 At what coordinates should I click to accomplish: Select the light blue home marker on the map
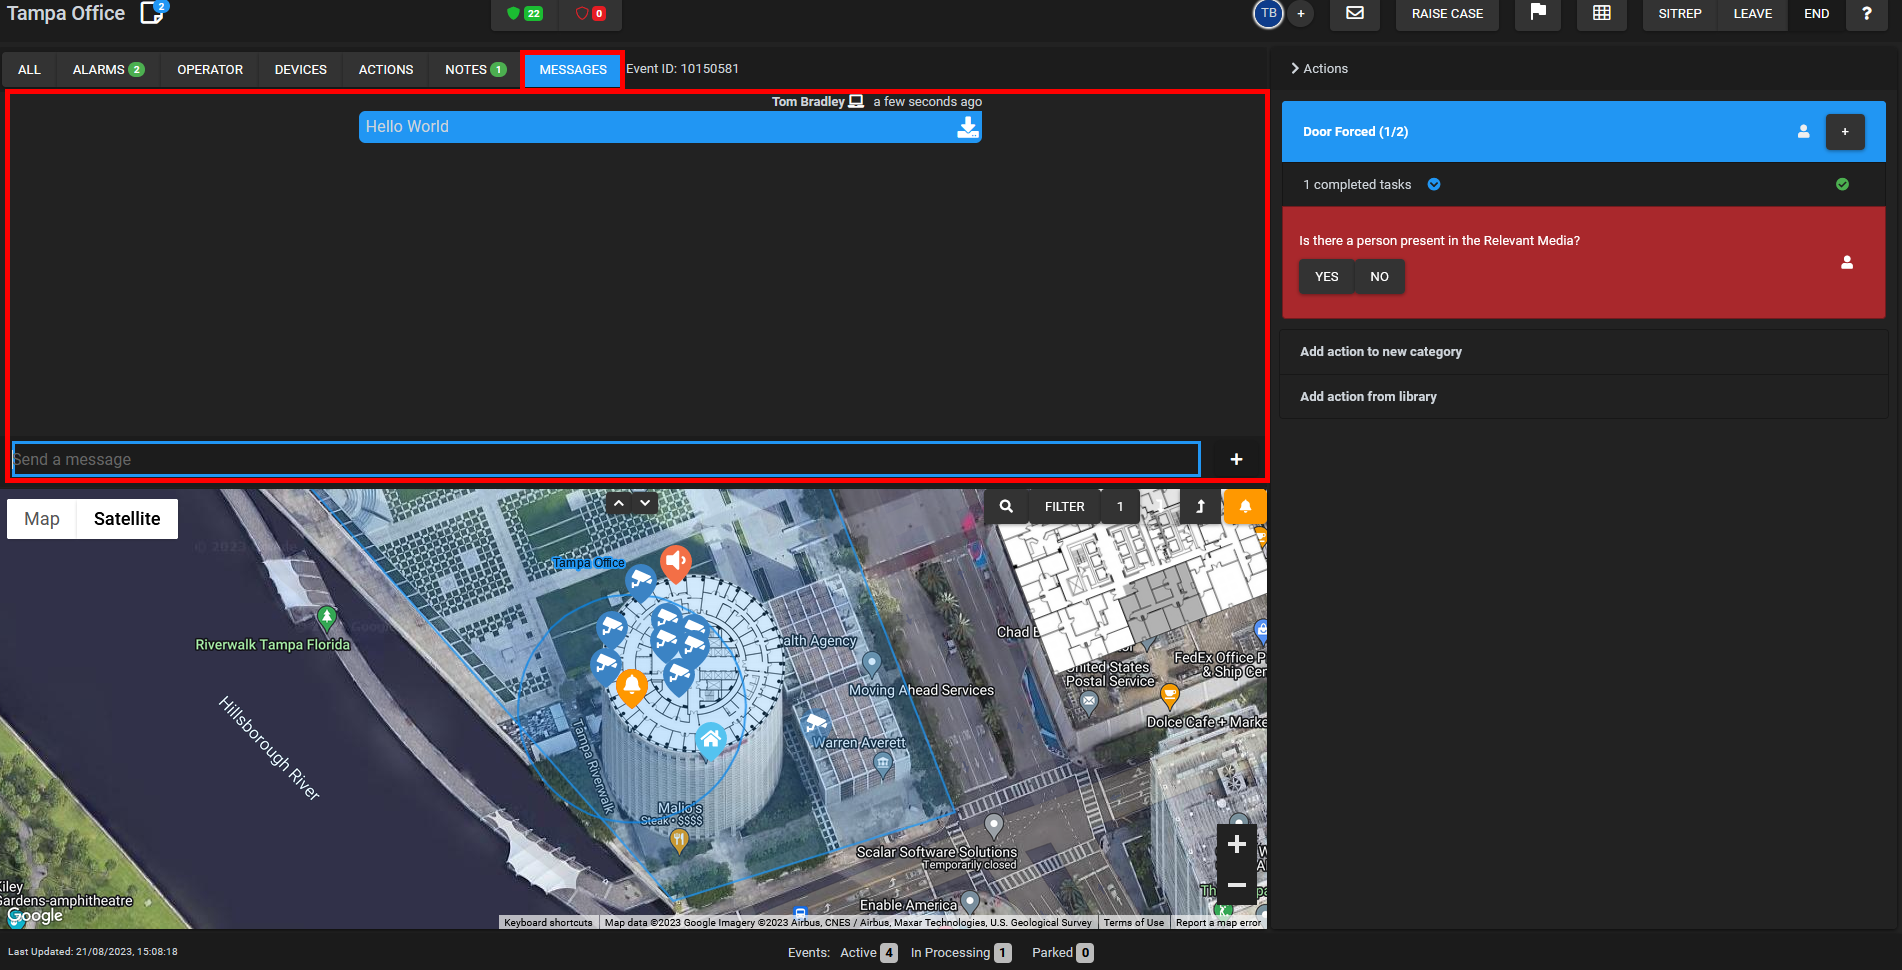(711, 740)
